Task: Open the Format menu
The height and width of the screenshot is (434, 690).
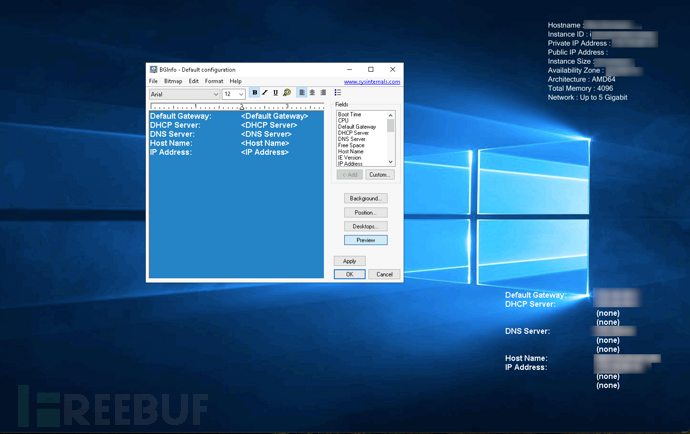Action: point(214,81)
